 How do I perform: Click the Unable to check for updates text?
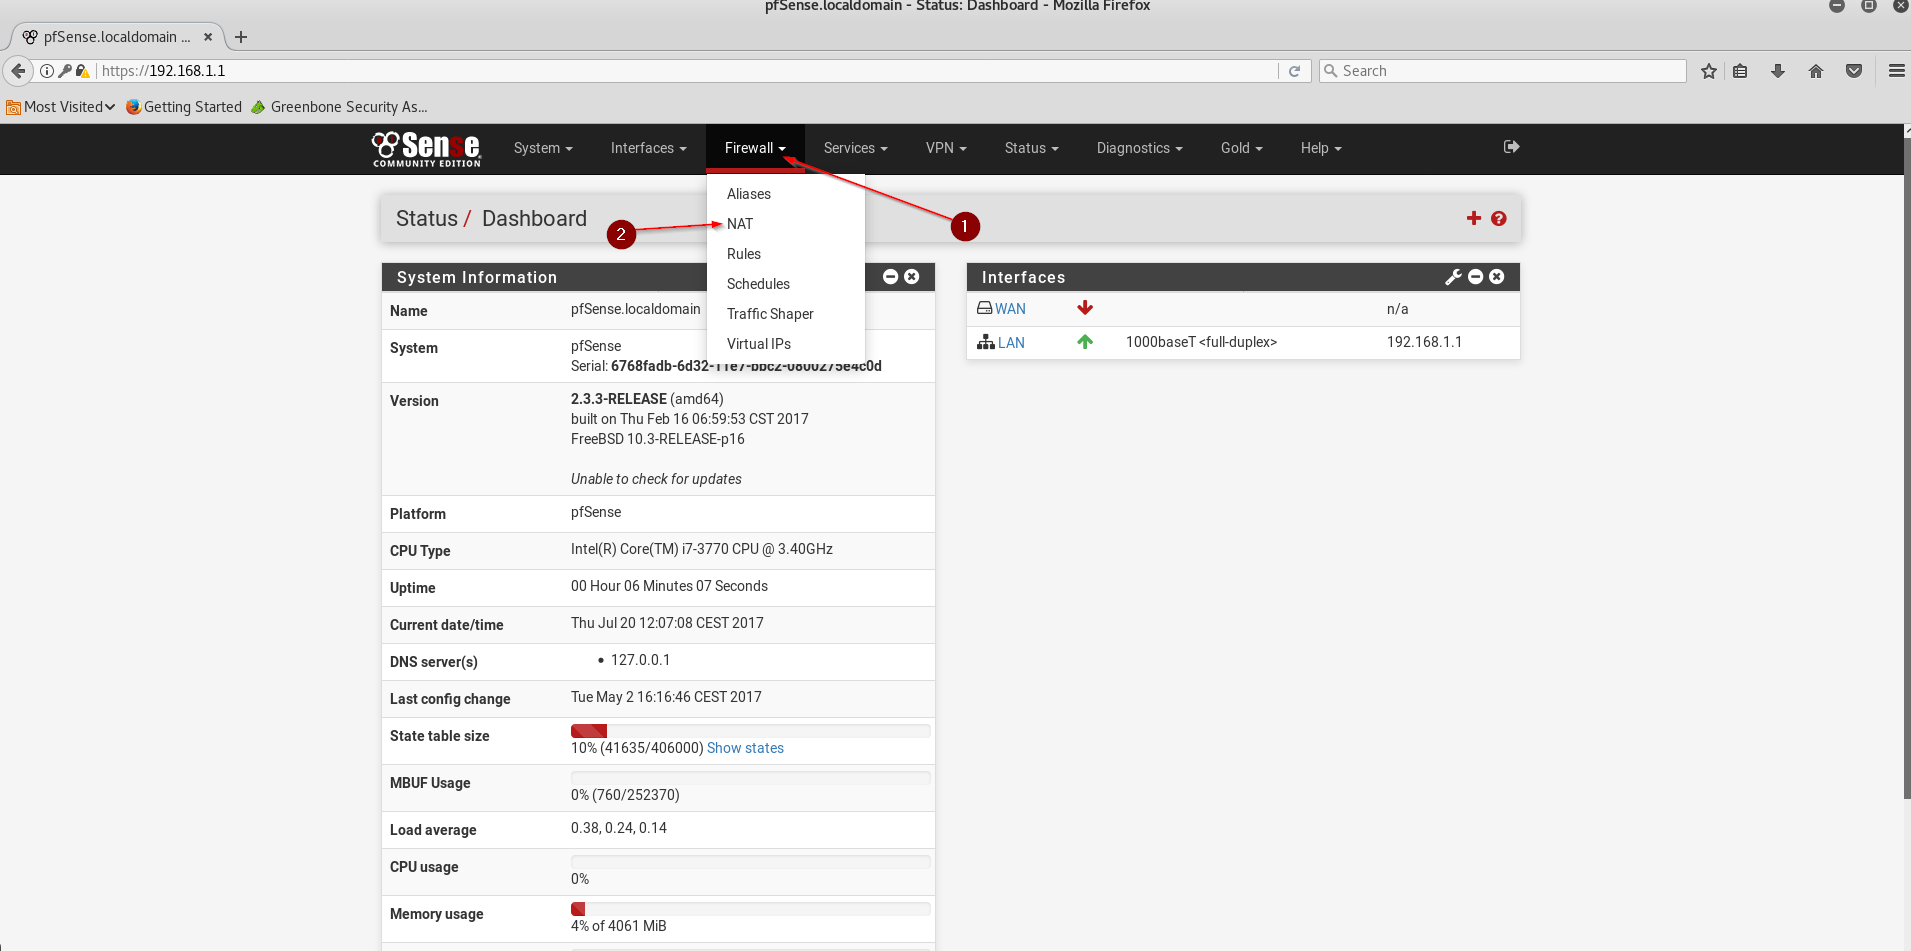[x=656, y=479]
